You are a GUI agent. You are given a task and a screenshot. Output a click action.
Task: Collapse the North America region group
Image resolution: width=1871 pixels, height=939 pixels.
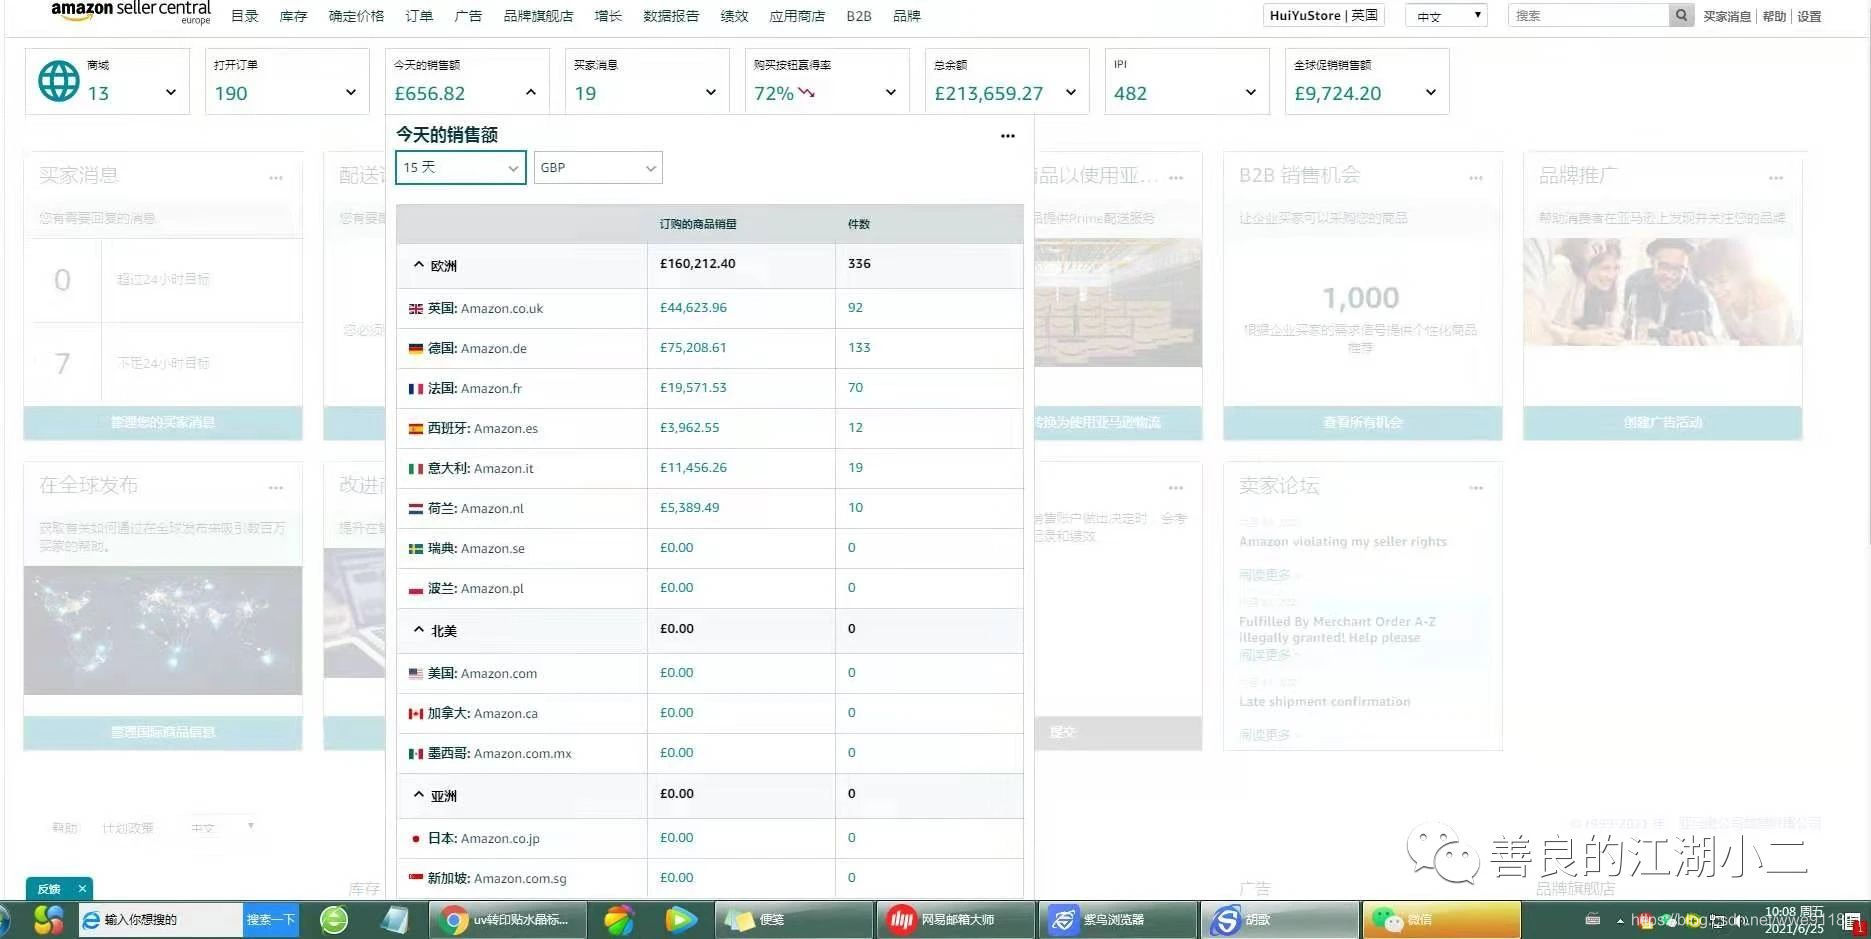(x=419, y=630)
